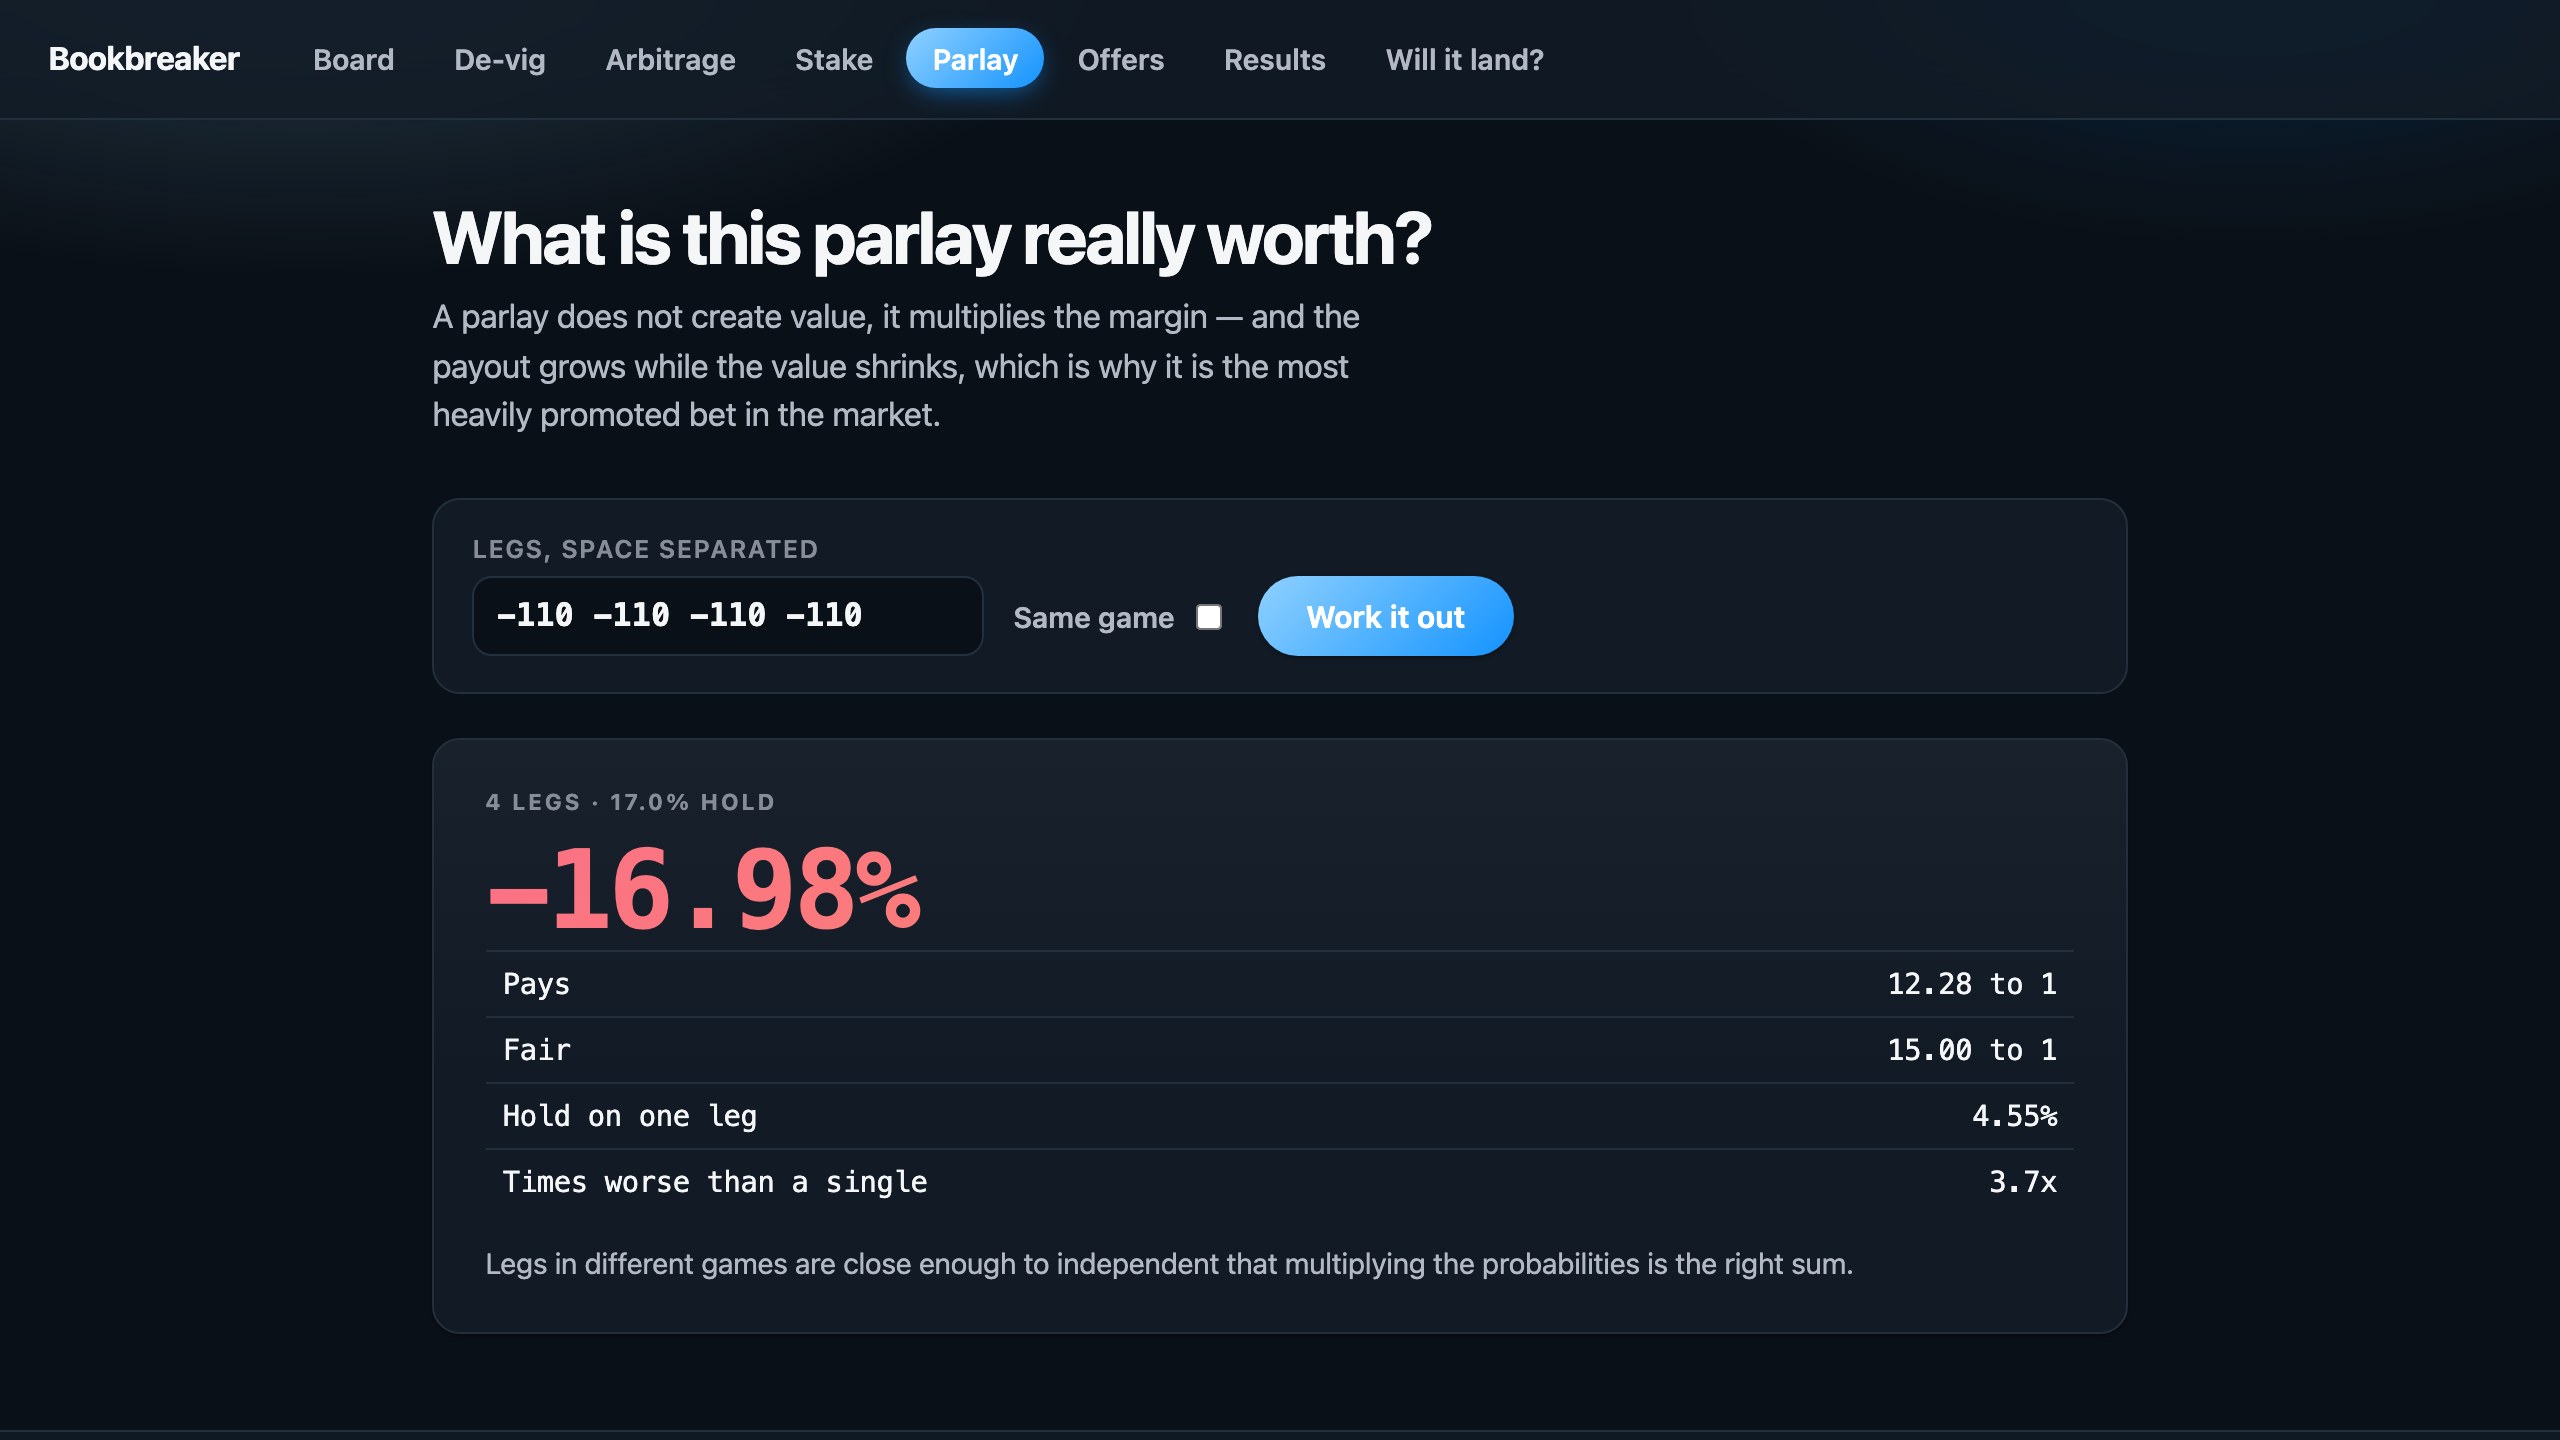Go to the Stake tab
The width and height of the screenshot is (2560, 1440).
pos(833,59)
